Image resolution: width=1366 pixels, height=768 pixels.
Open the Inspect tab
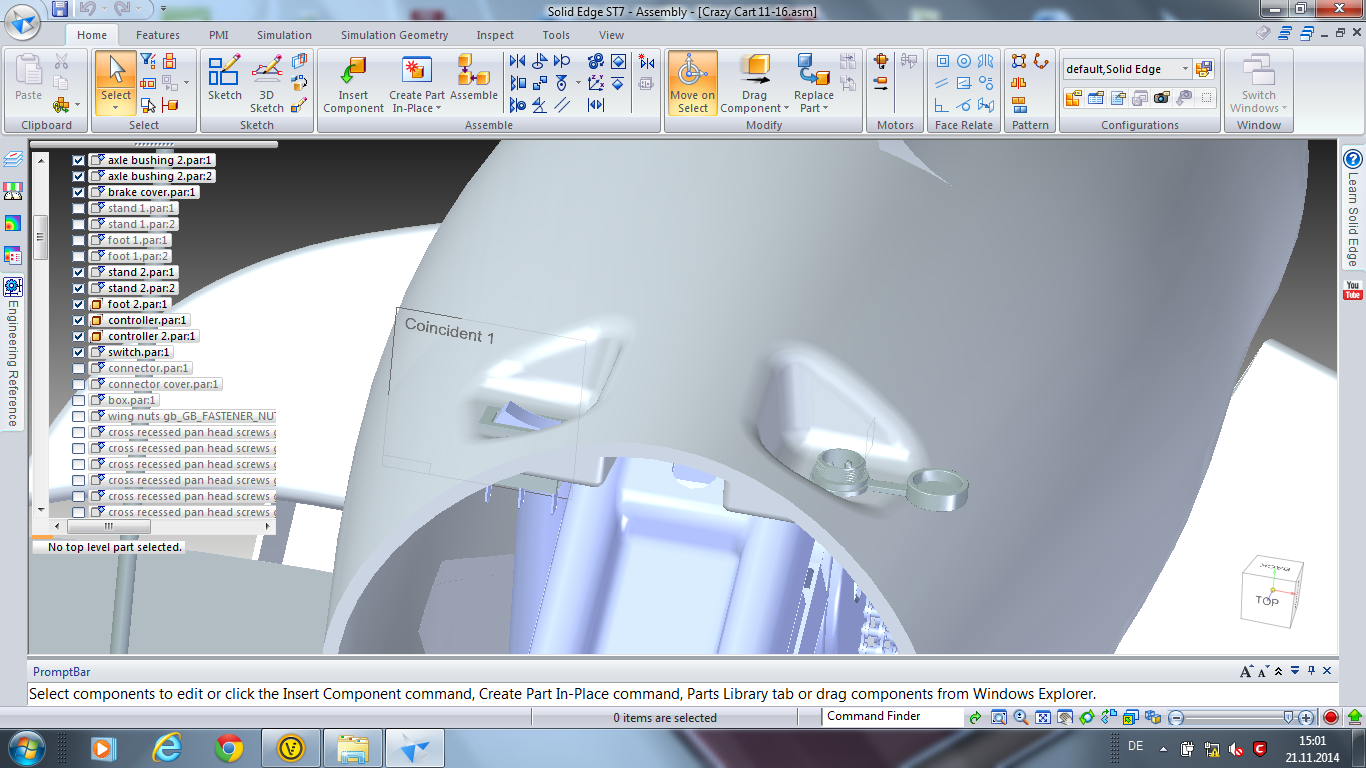495,35
